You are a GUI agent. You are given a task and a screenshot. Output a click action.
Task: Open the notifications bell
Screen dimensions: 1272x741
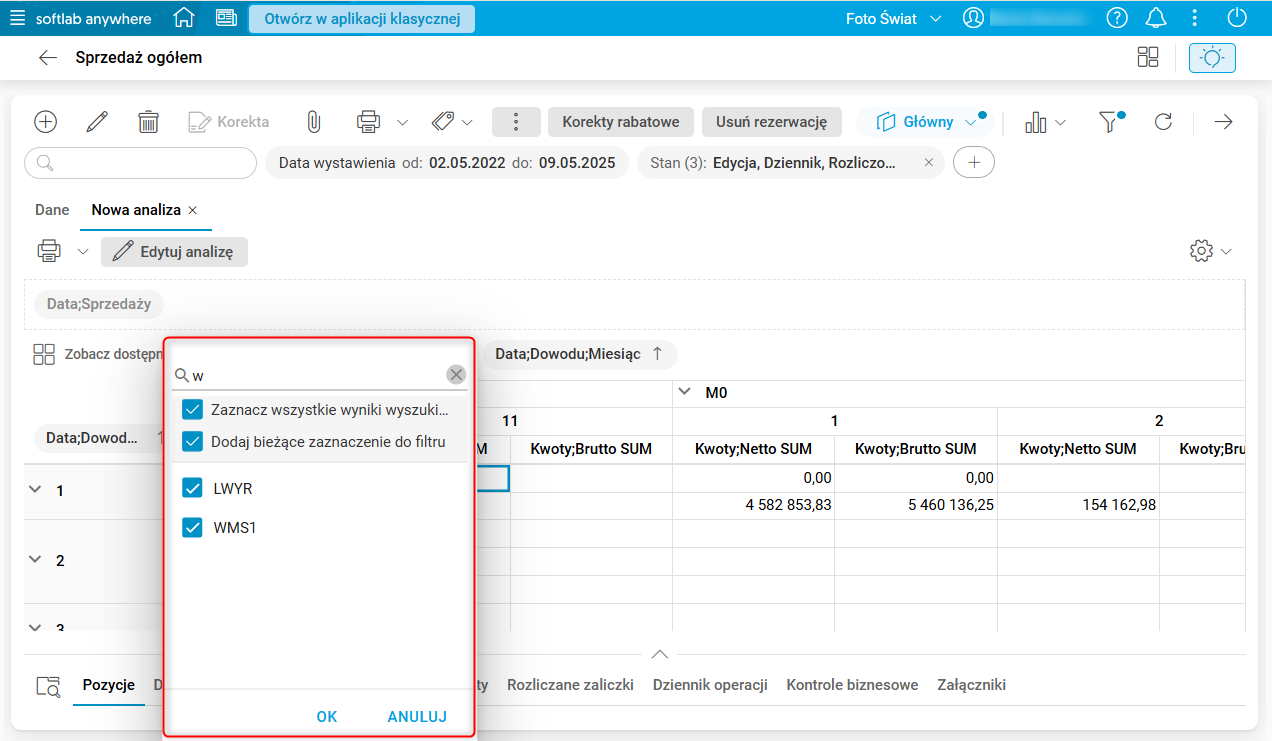1156,18
